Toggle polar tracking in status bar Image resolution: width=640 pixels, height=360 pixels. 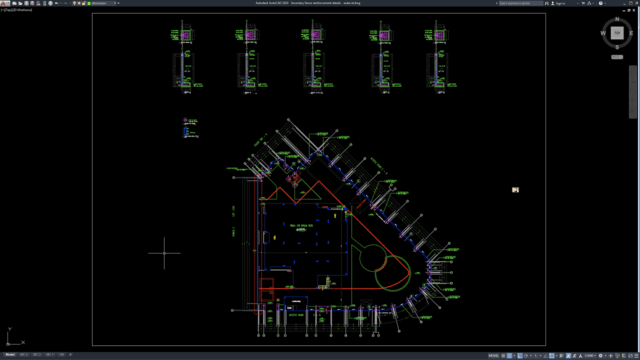tap(526, 356)
